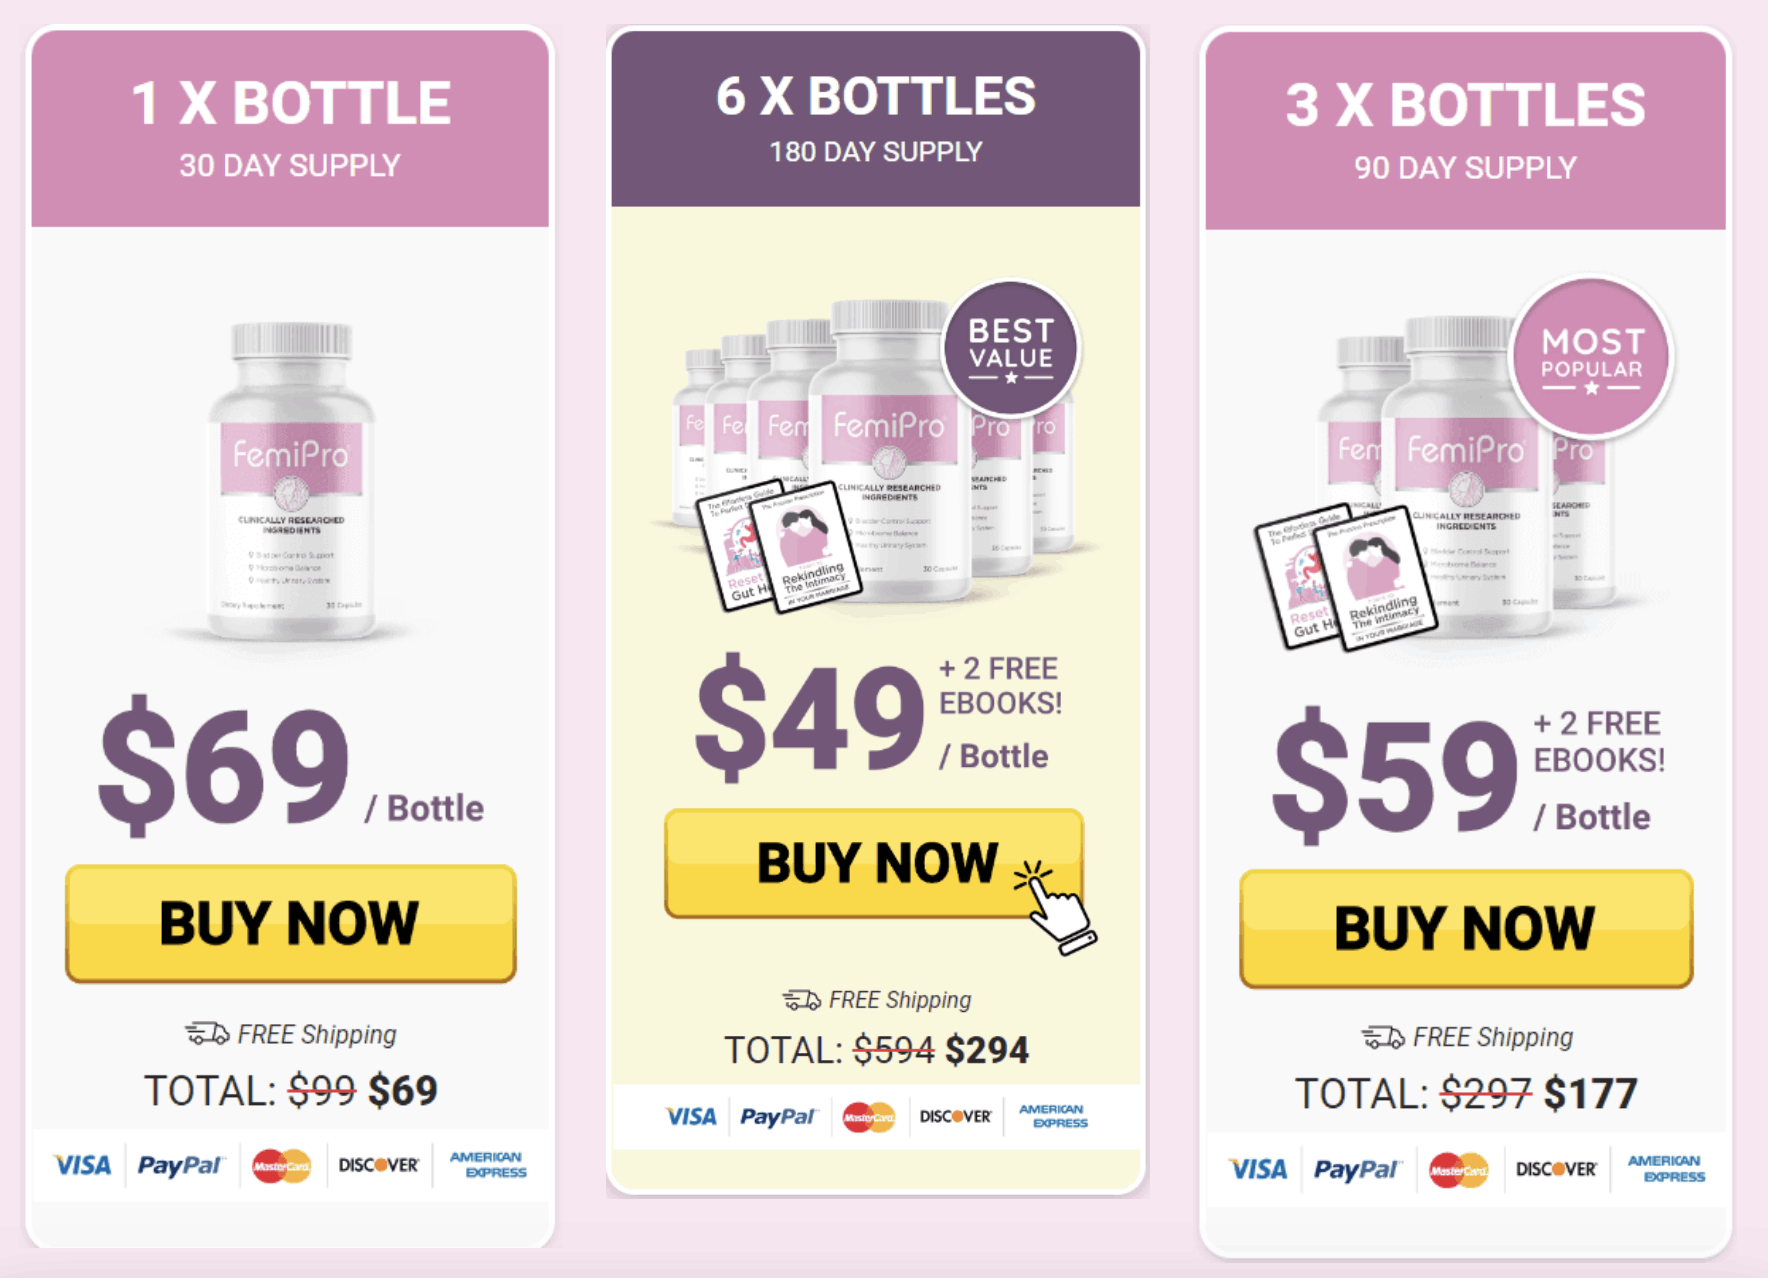Click the Best Value badge

[1011, 349]
